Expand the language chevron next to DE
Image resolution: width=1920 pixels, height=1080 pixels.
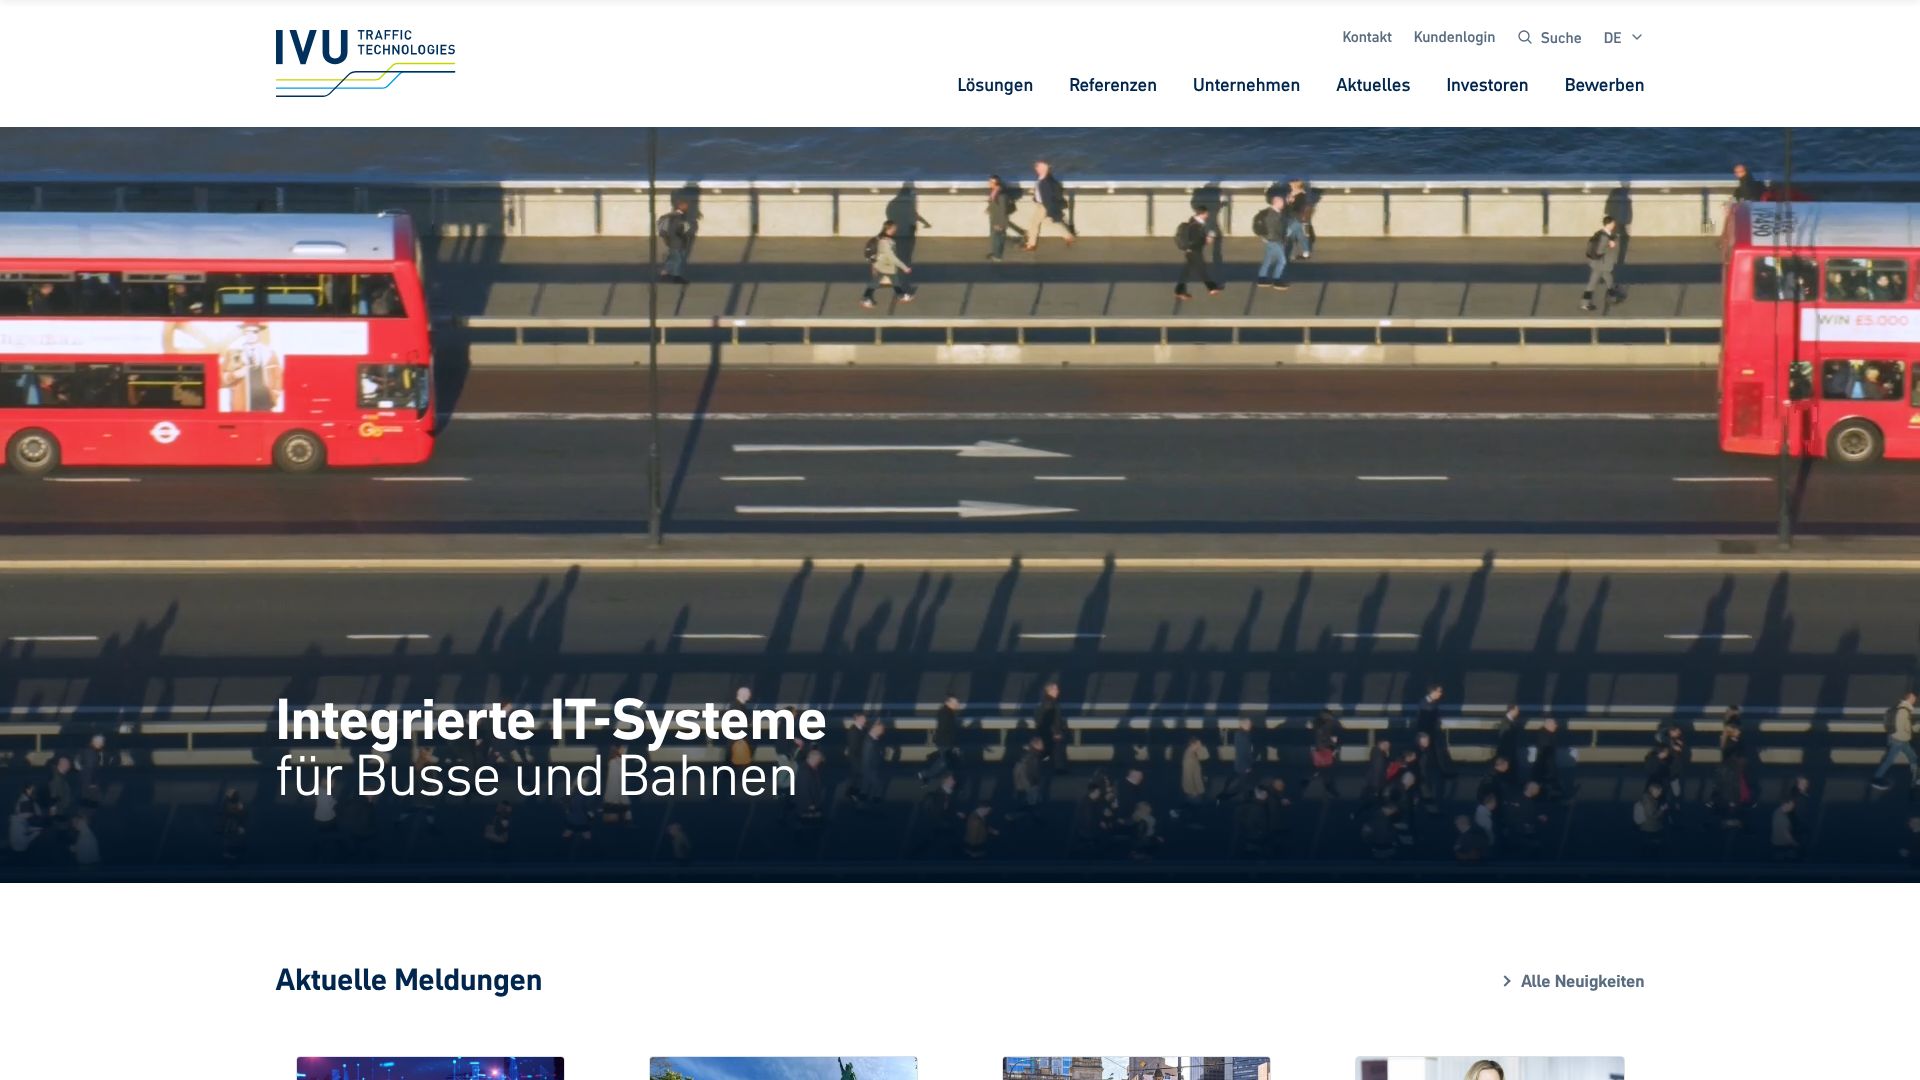pyautogui.click(x=1637, y=37)
